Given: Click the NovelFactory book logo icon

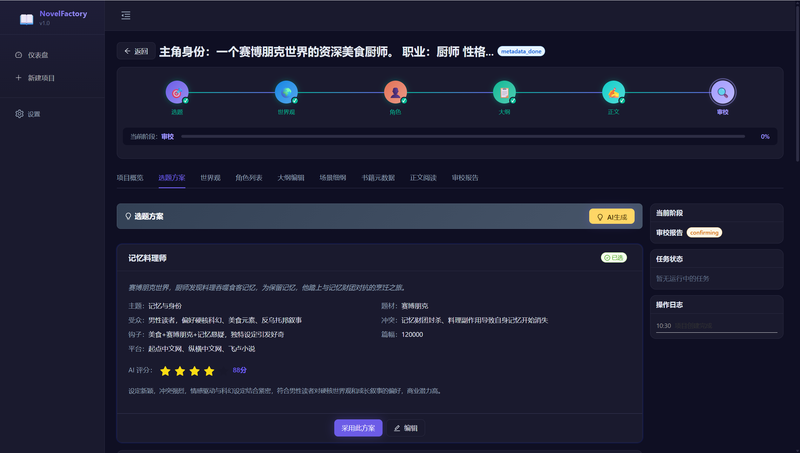Looking at the screenshot, I should pos(27,19).
